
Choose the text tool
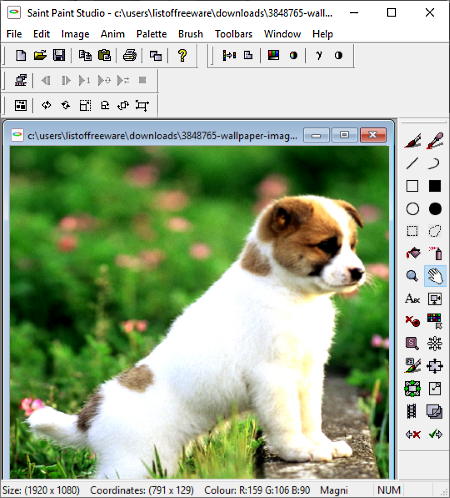[x=413, y=299]
